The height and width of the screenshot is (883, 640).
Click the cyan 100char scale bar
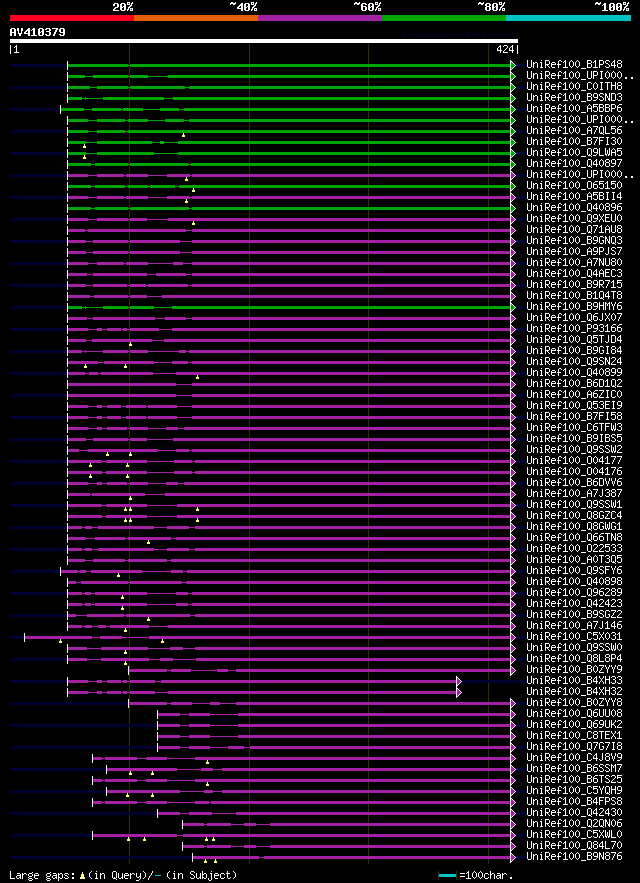pos(447,875)
